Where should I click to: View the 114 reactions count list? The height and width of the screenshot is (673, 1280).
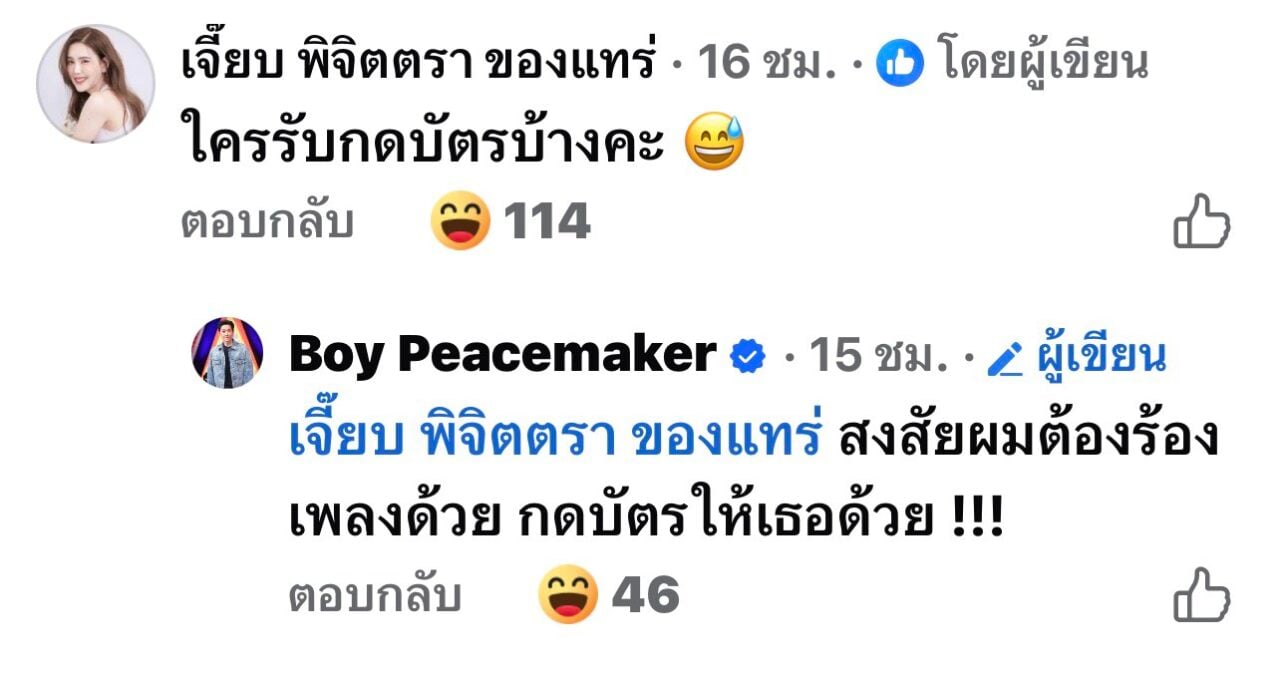click(547, 221)
